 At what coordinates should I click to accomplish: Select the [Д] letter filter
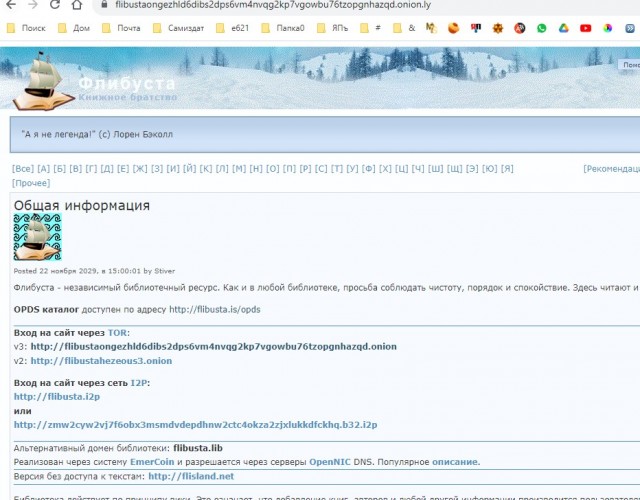(x=107, y=169)
